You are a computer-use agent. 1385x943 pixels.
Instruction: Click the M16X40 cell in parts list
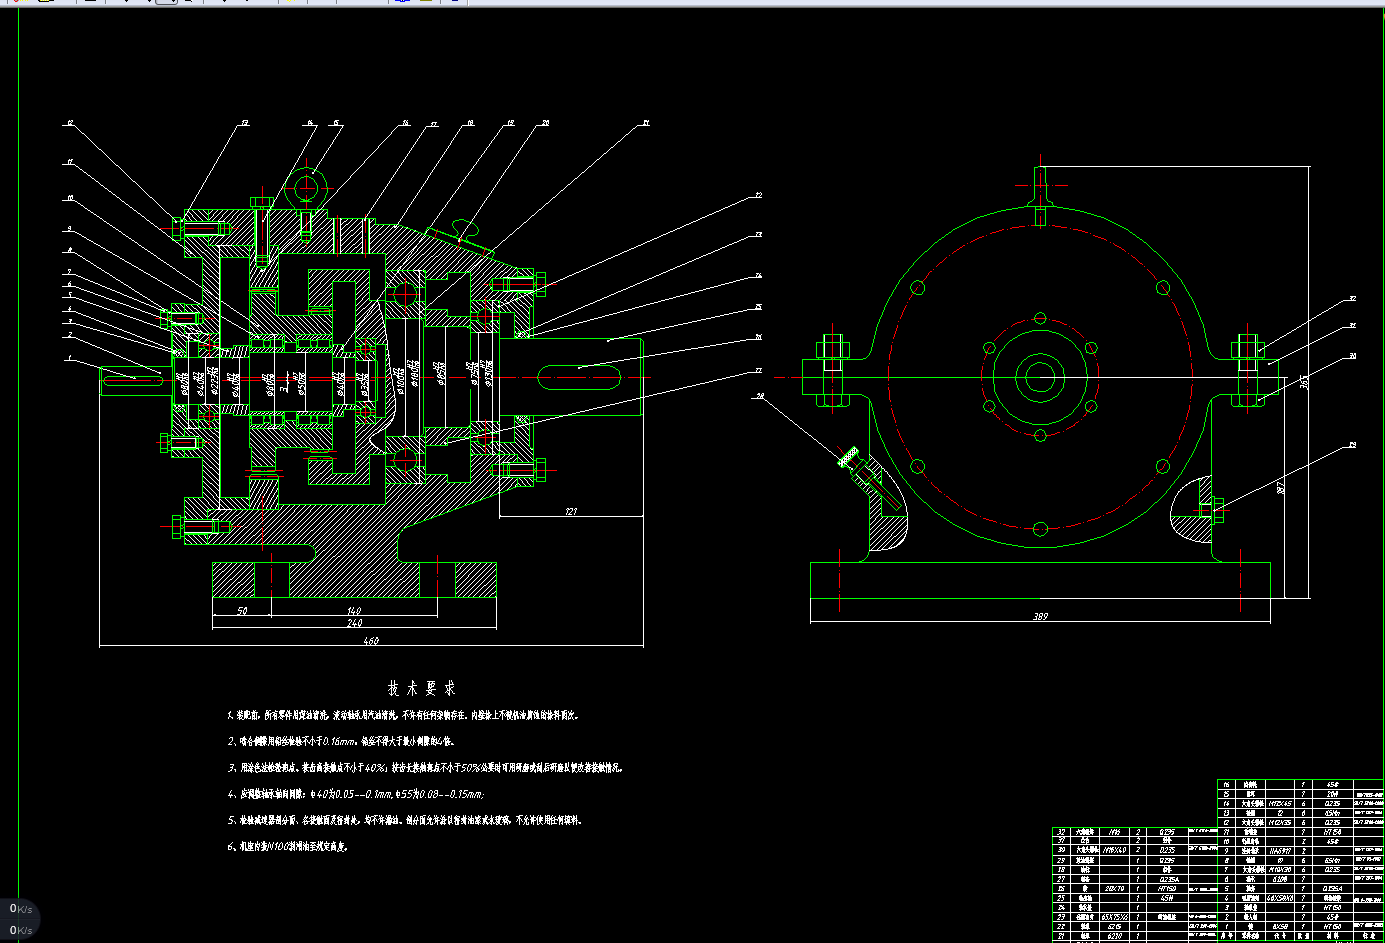tap(1114, 850)
